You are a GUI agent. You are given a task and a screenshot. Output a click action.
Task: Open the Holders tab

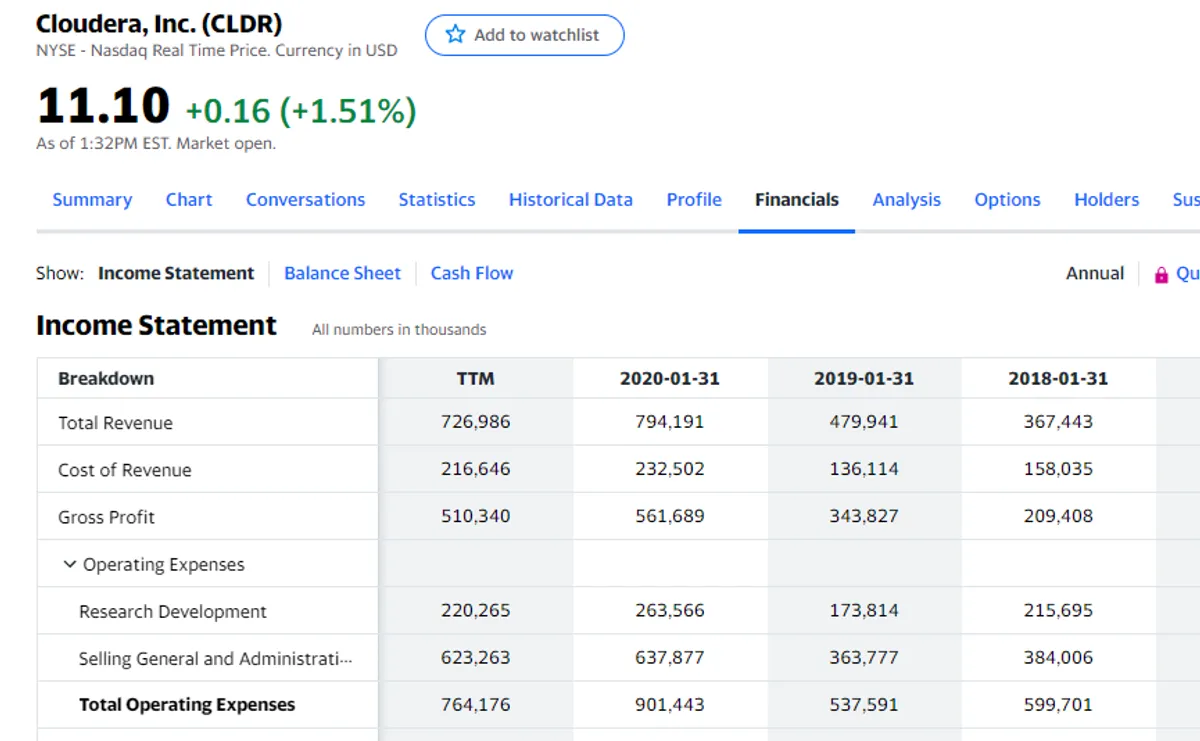click(x=1106, y=200)
